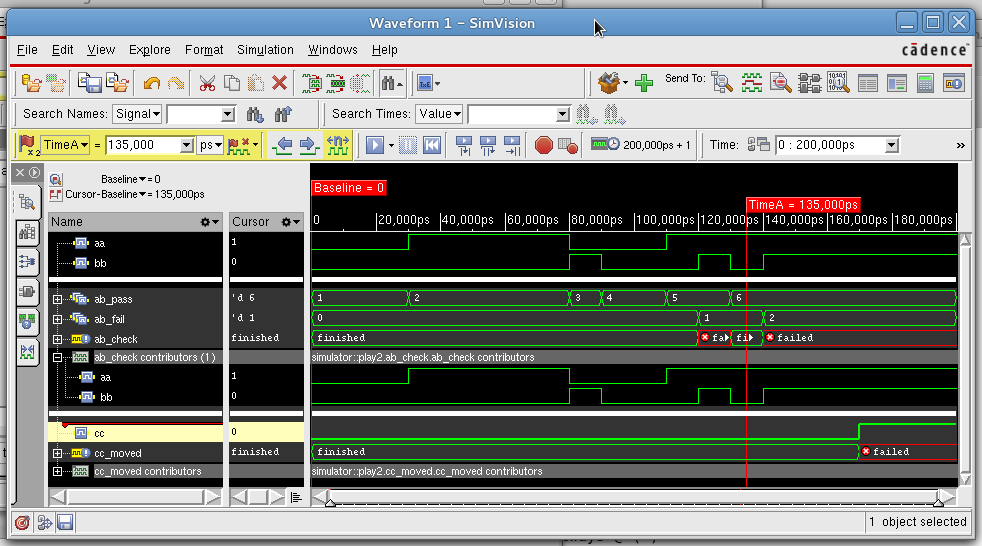Click the reset simulation rewind icon
Viewport: 982px width, 546px height.
pyautogui.click(x=432, y=145)
